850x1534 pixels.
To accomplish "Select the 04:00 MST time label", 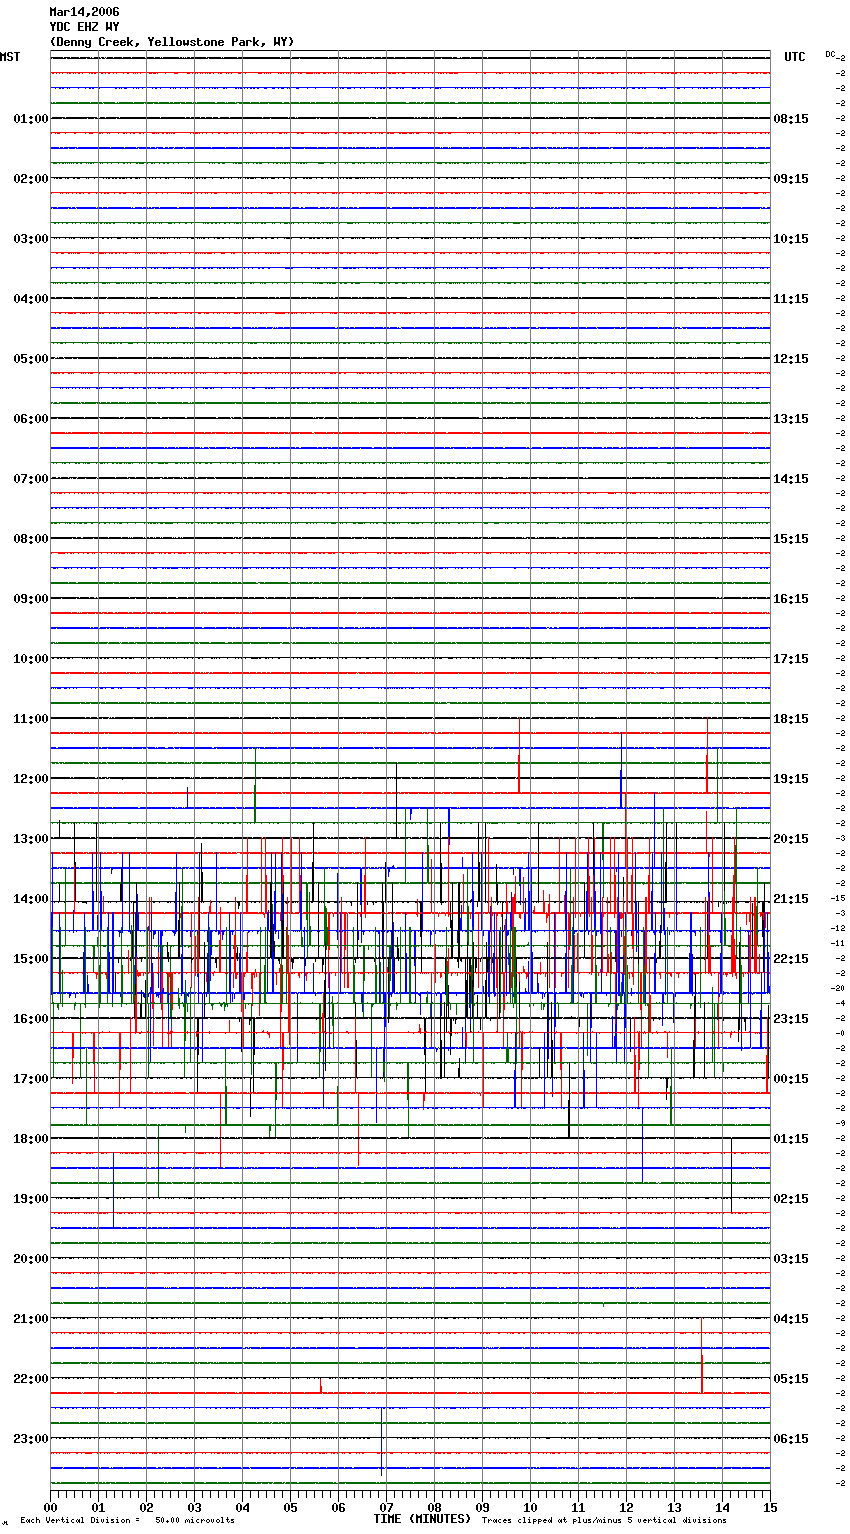I will click(x=31, y=299).
